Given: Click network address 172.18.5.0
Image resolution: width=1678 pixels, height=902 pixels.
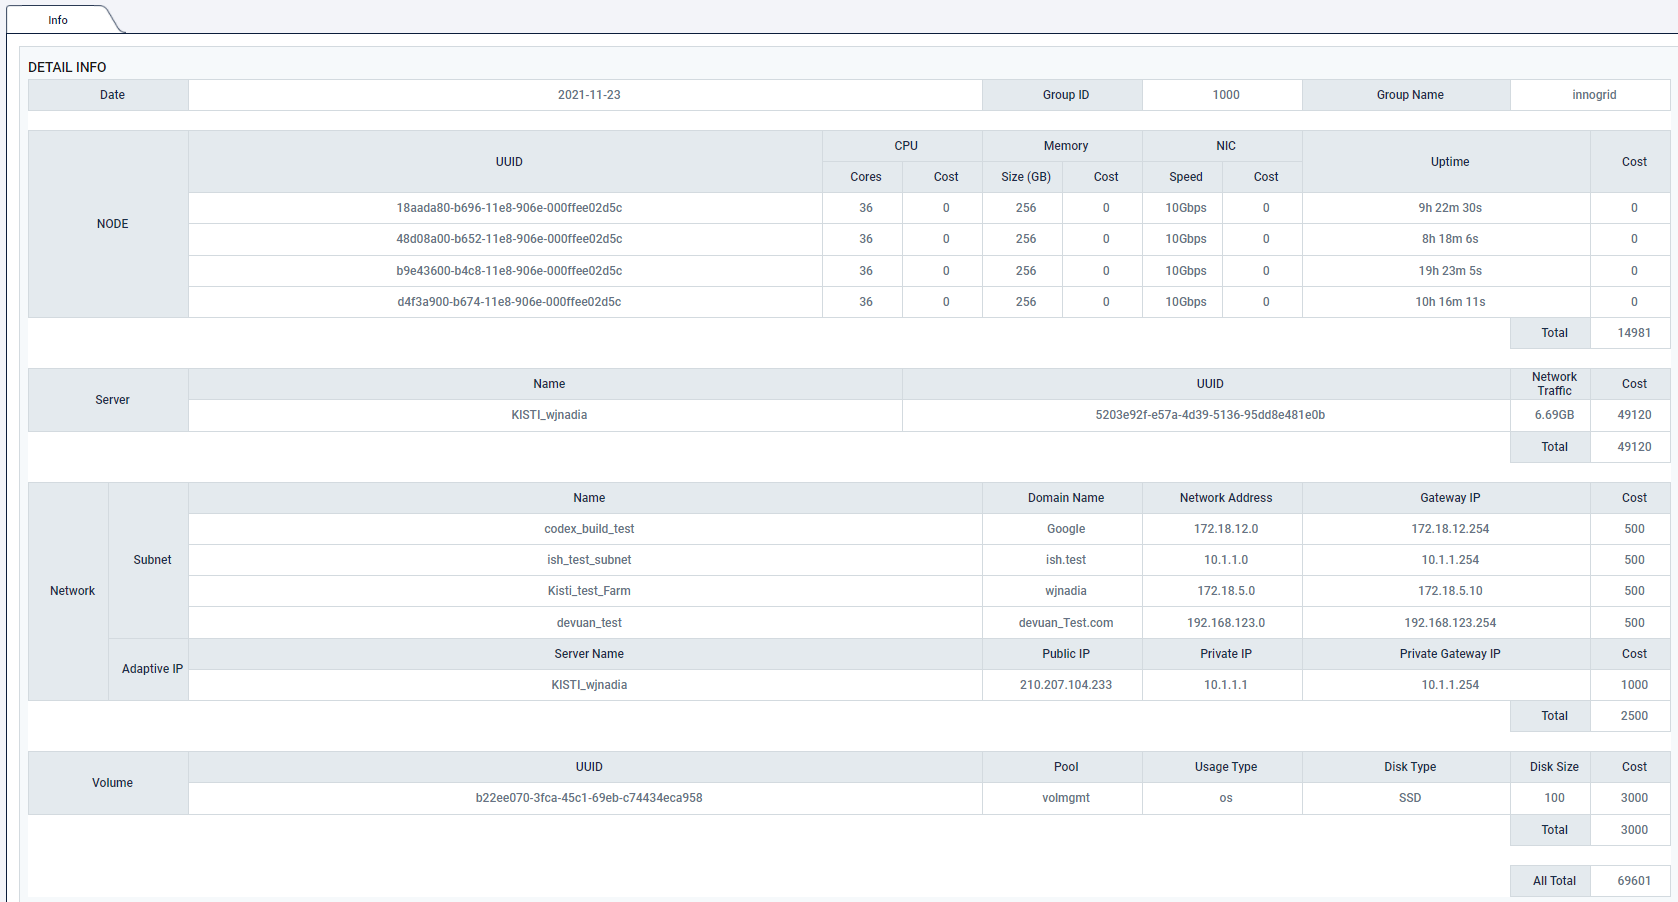Looking at the screenshot, I should pos(1226,591).
